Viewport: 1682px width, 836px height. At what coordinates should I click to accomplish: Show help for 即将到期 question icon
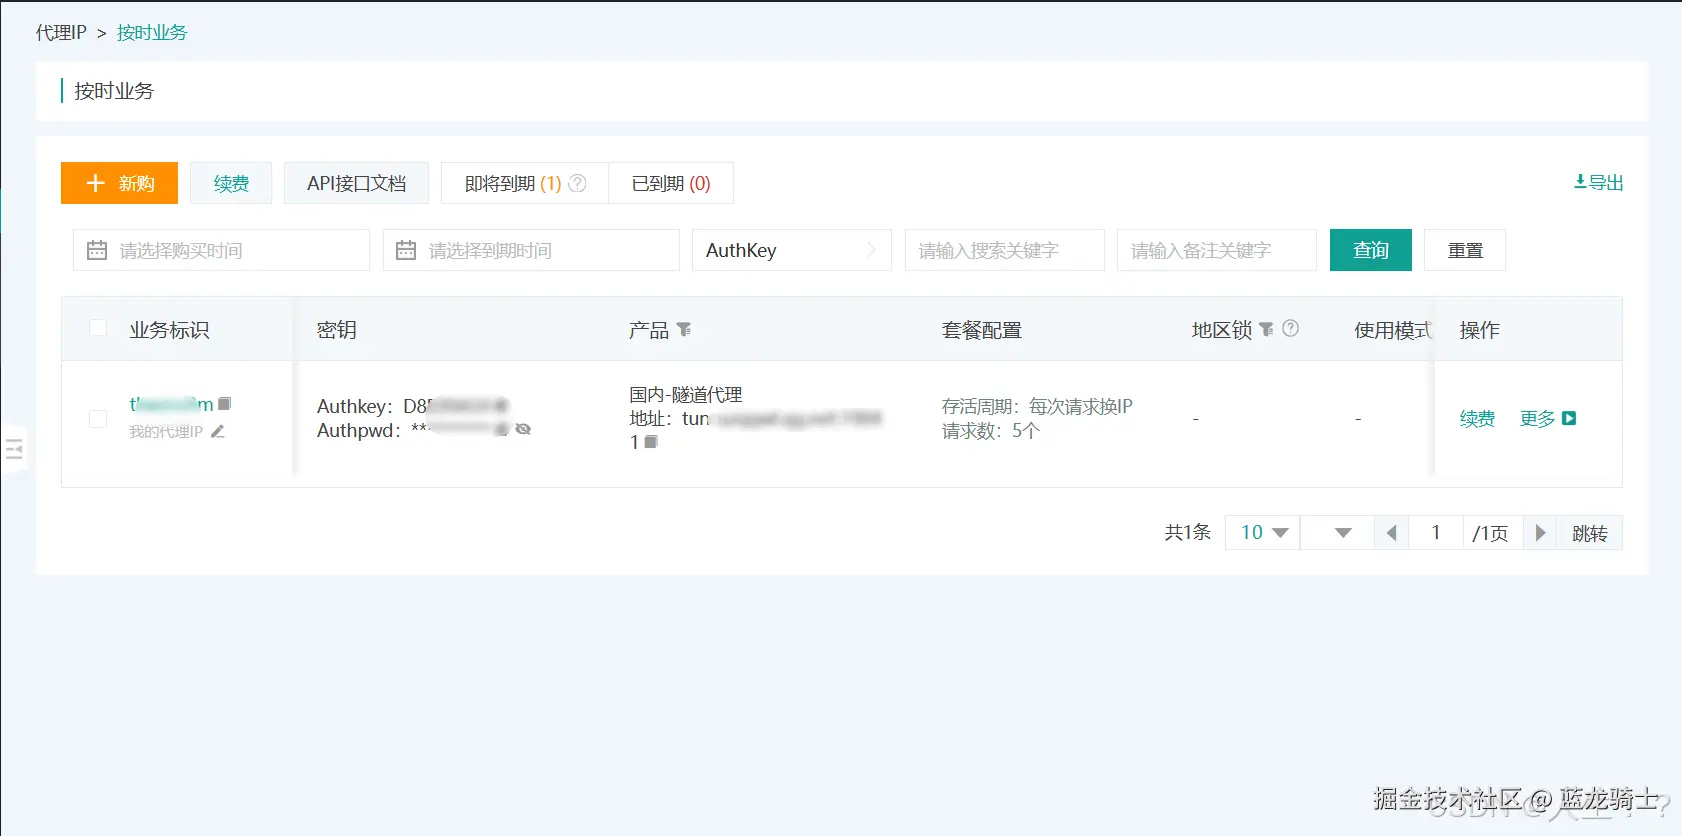[x=577, y=183]
